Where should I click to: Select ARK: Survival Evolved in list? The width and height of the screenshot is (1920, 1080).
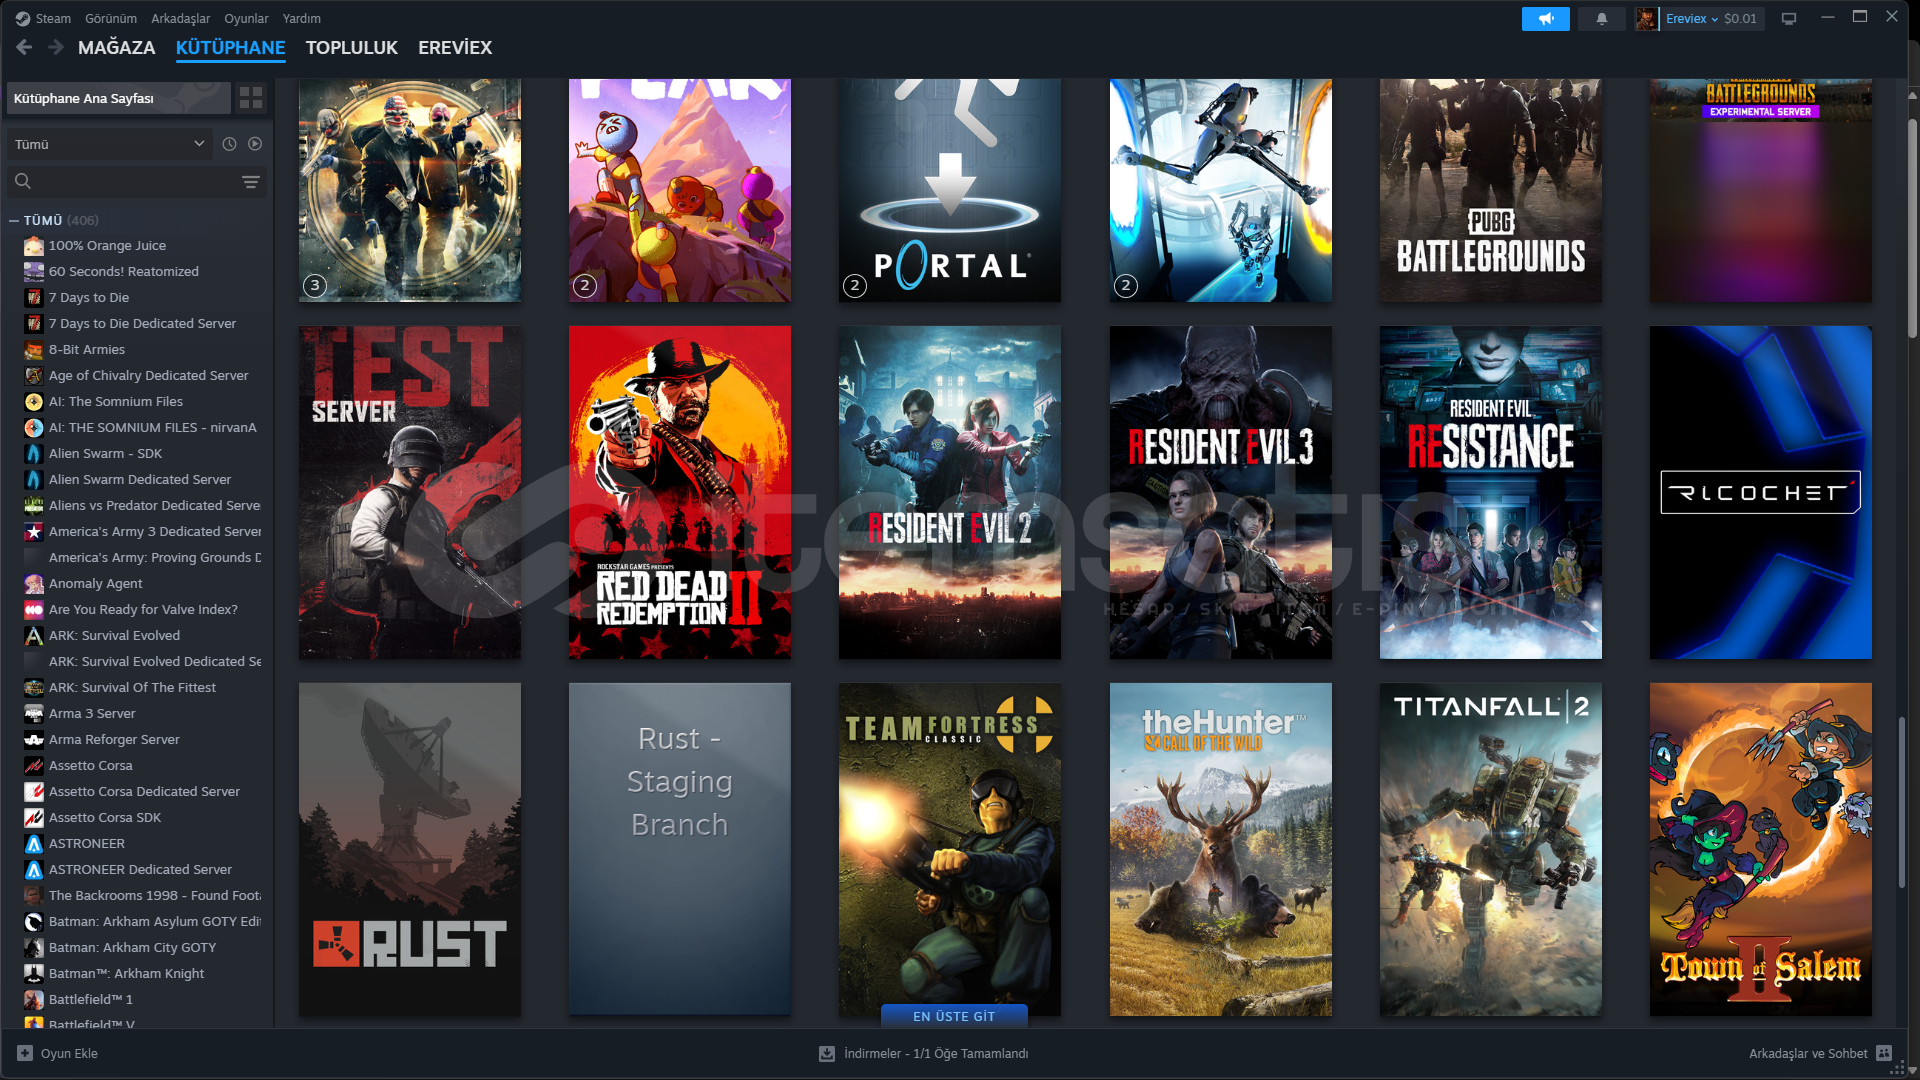[114, 635]
